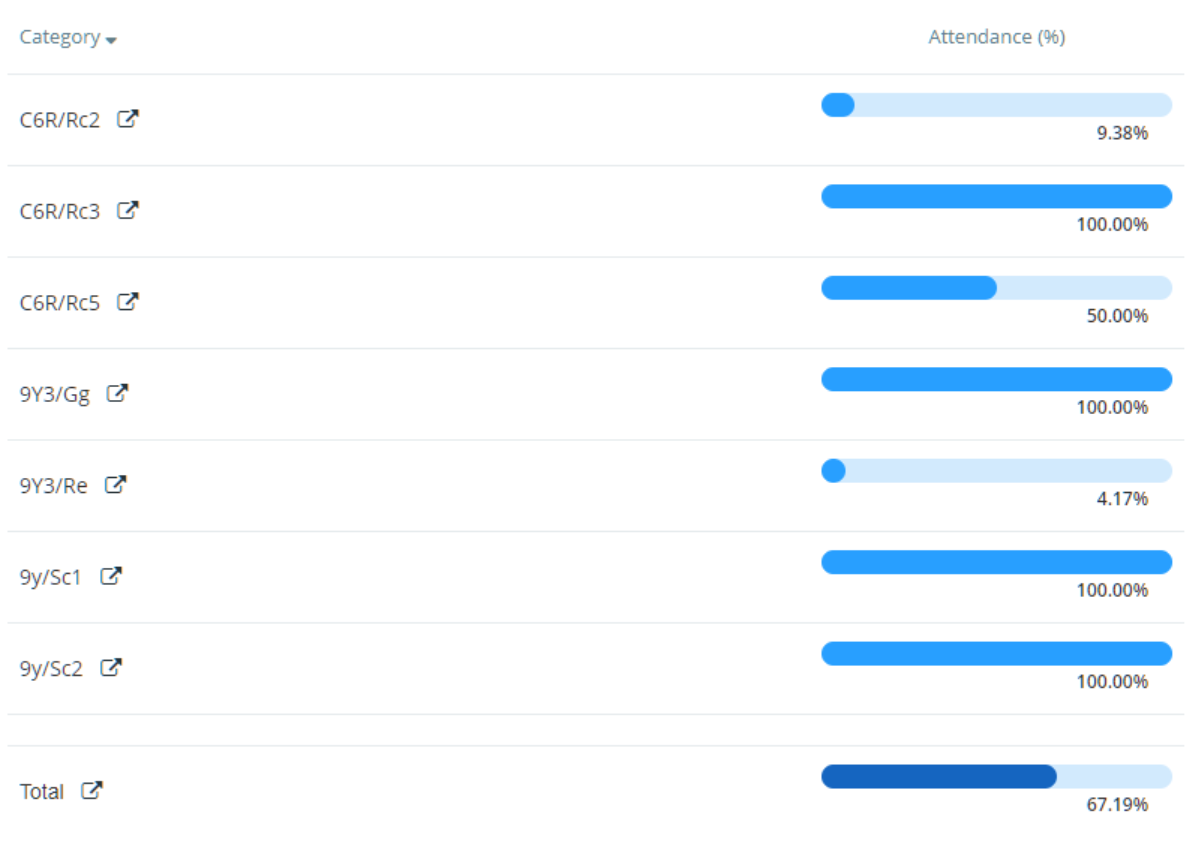Open external link icon for 9y/Sc2
This screenshot has height=850, width=1201.
111,668
